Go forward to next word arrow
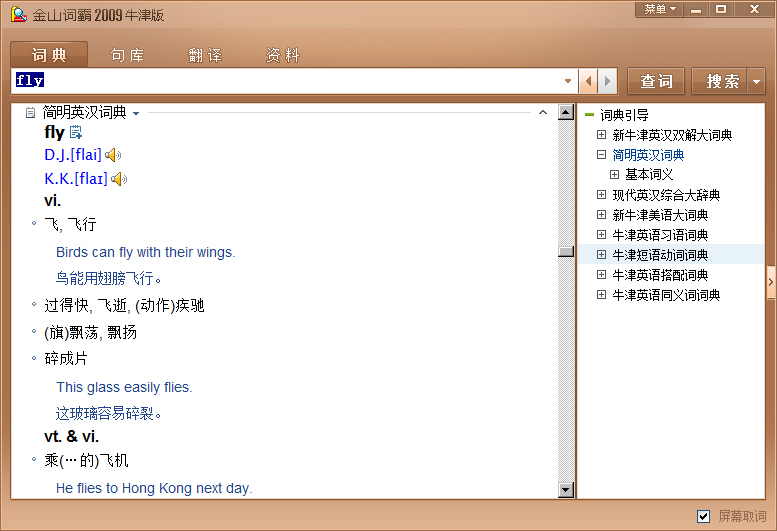 (608, 81)
